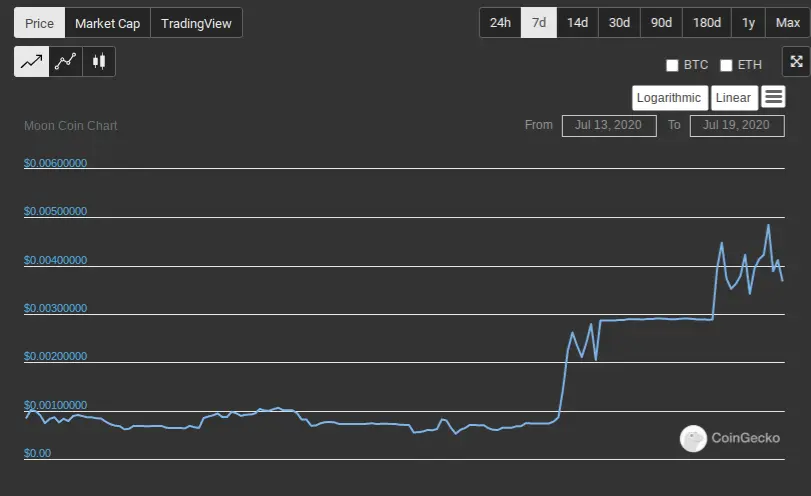This screenshot has width=811, height=496.
Task: Switch chart to Linear scale
Action: 734,98
